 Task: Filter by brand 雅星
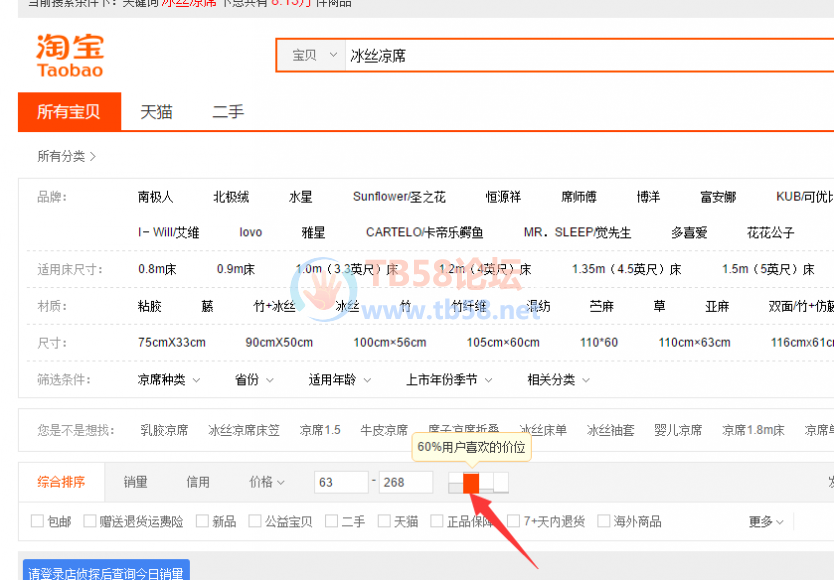[x=313, y=233]
